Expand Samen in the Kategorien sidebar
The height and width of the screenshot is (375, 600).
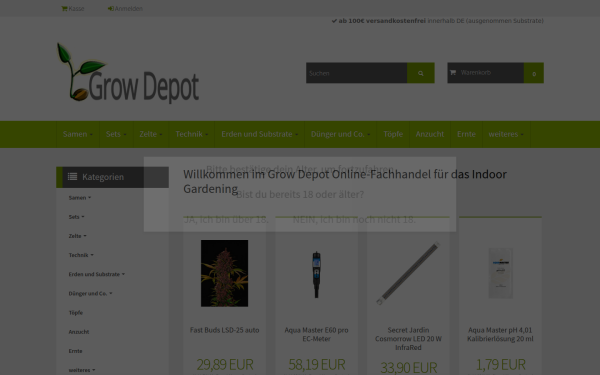[x=80, y=198]
